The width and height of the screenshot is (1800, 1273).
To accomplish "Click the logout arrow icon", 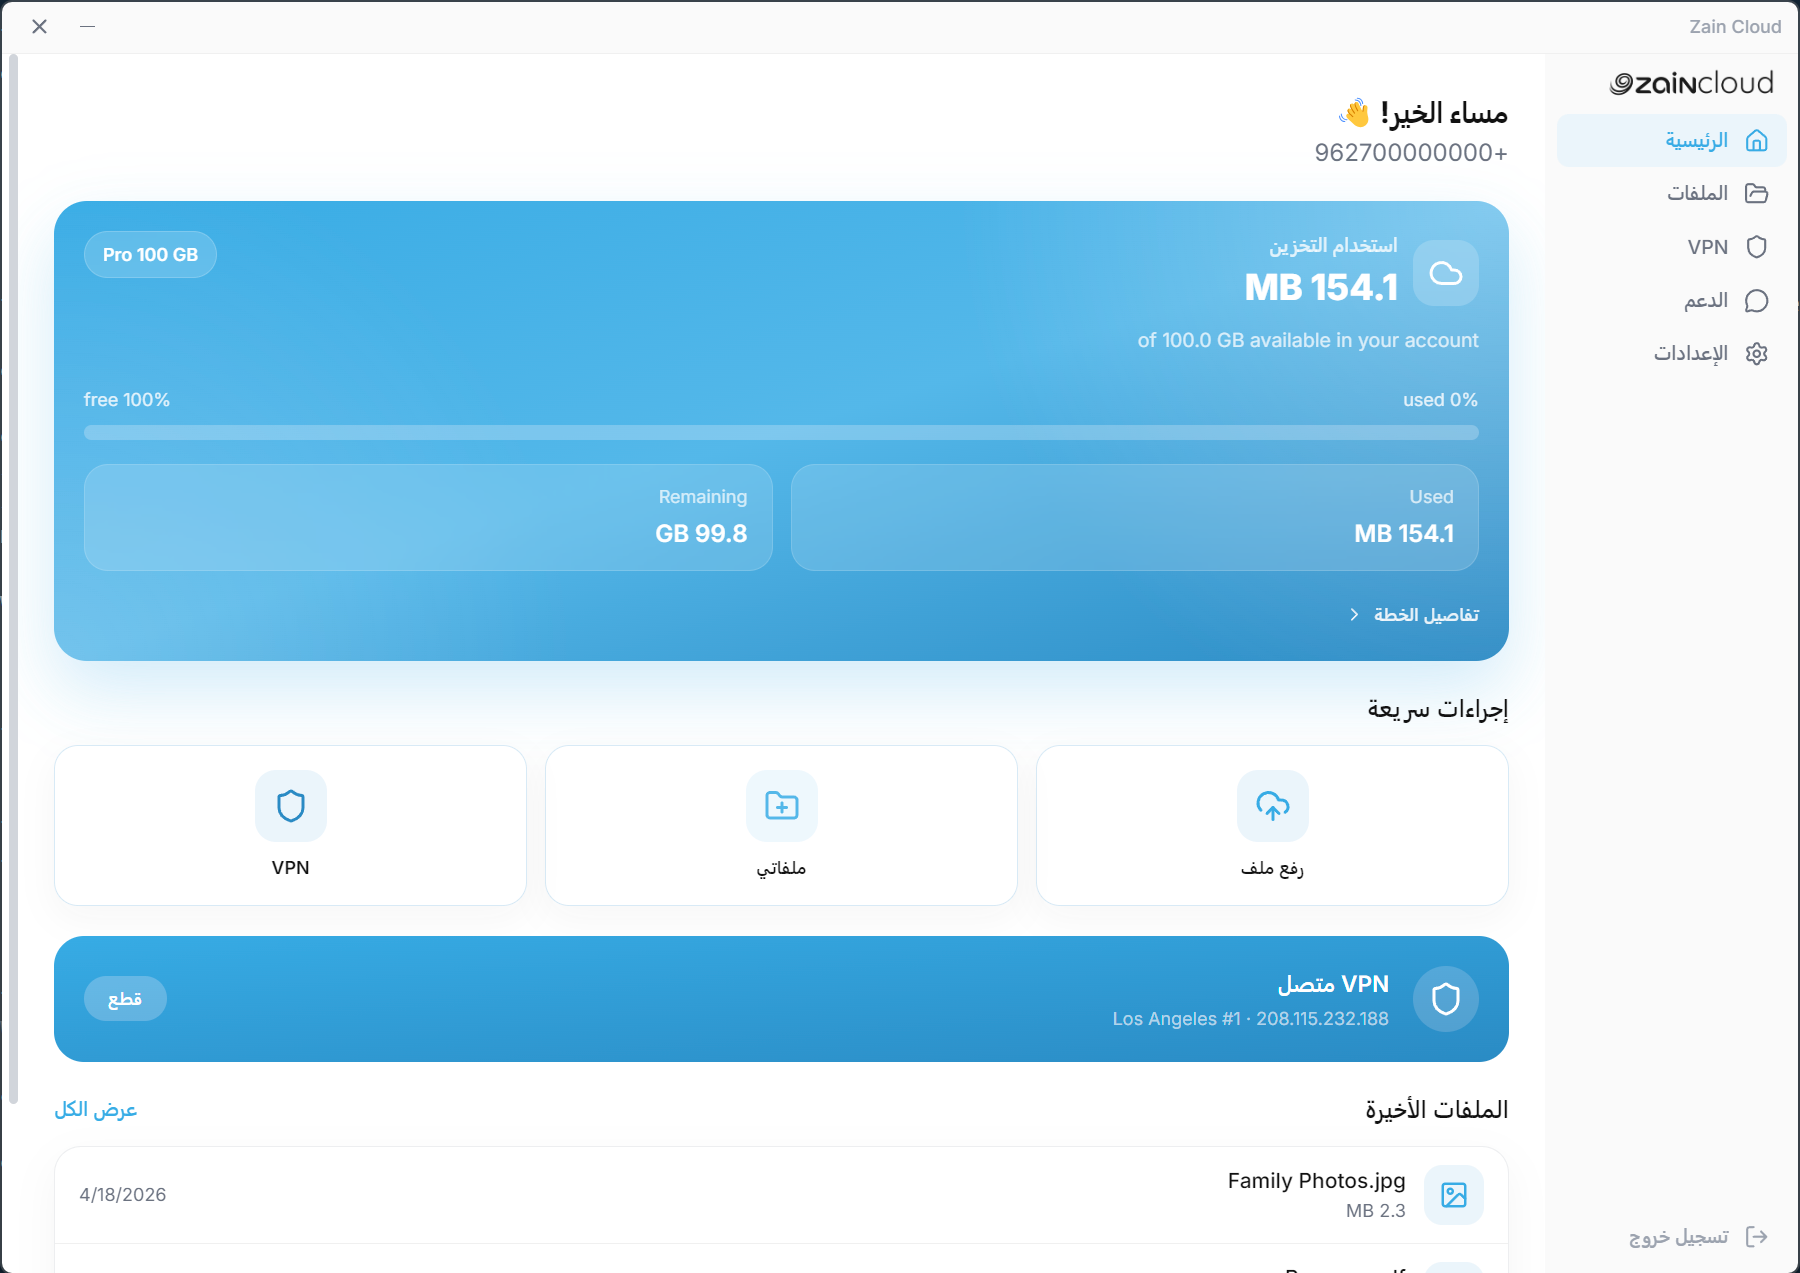I will (1756, 1237).
